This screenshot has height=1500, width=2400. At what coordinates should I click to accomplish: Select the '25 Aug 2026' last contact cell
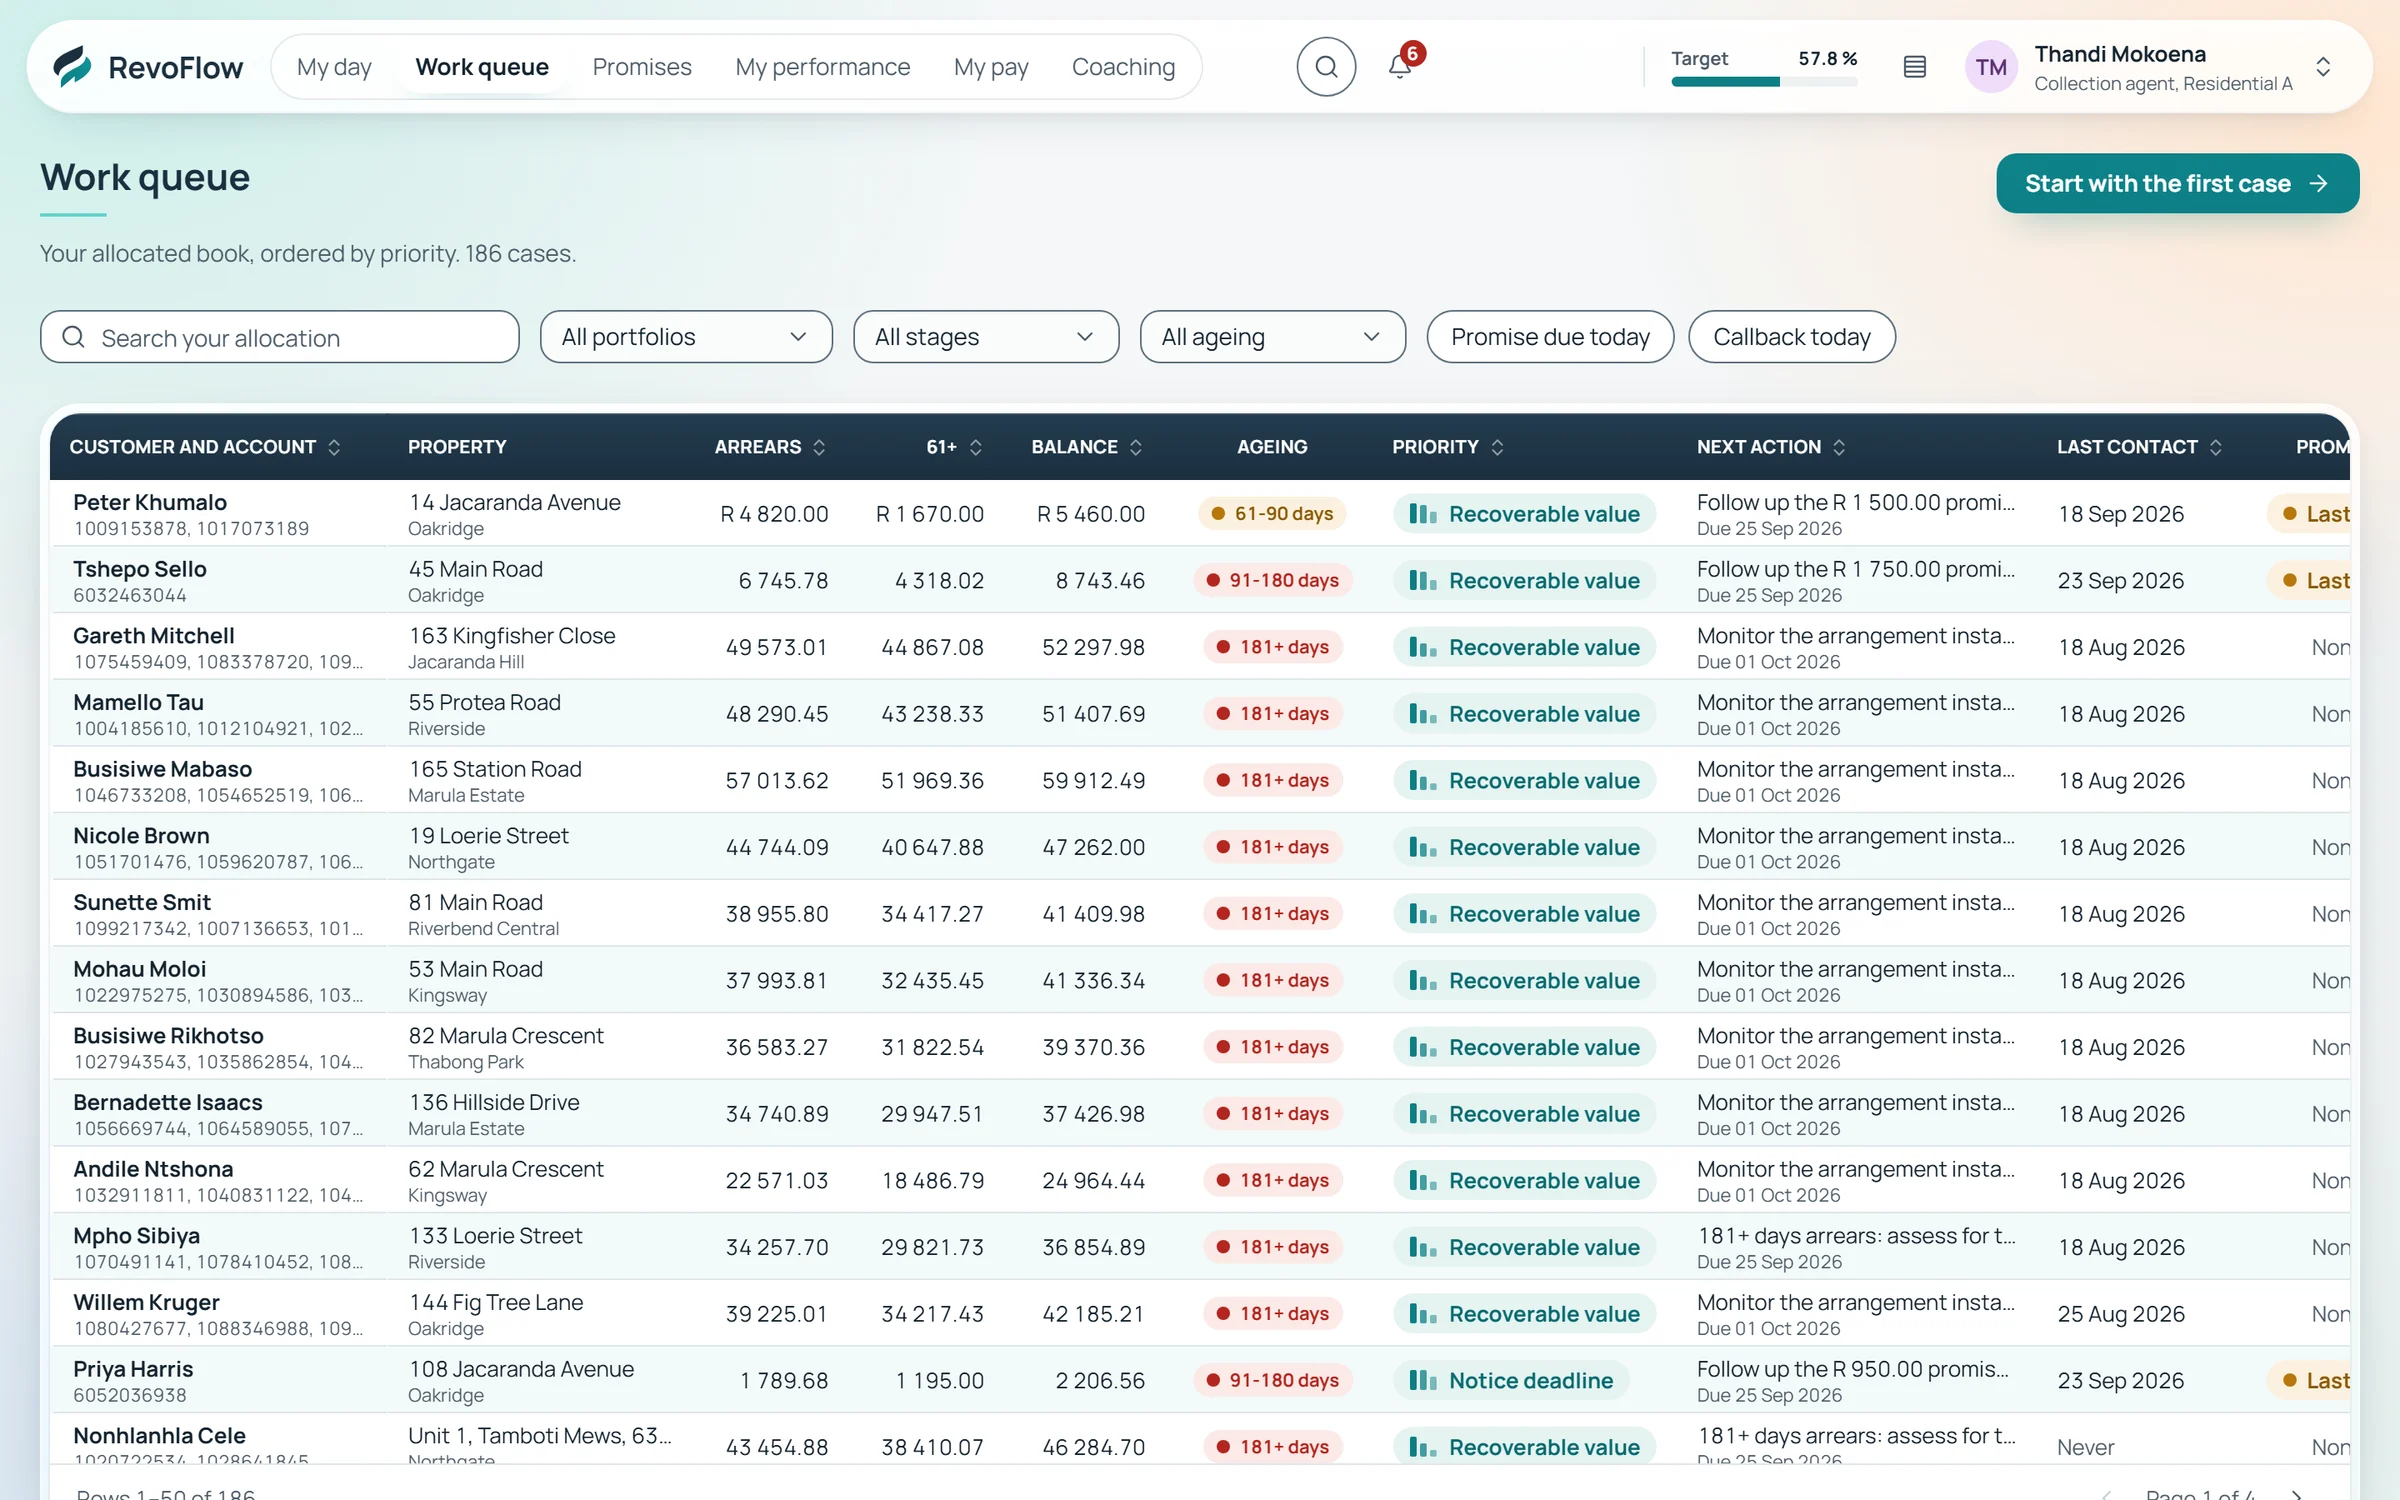tap(2120, 1314)
